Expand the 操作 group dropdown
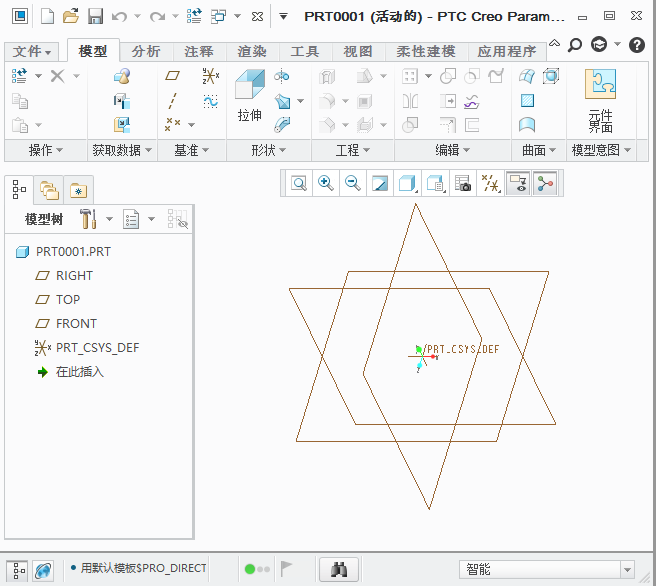The width and height of the screenshot is (656, 586). (46, 150)
